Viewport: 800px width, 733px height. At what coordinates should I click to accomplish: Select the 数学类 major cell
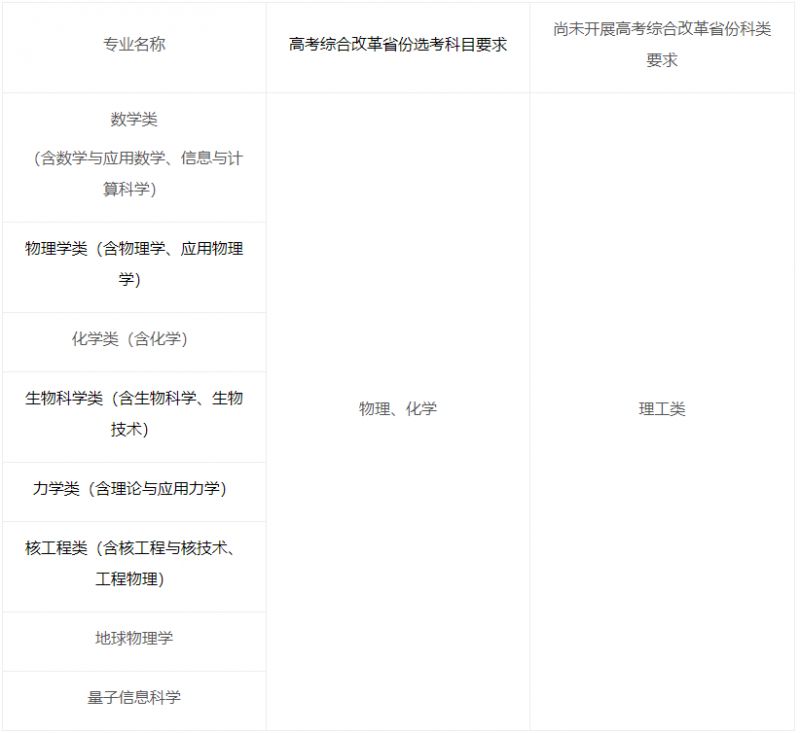[x=134, y=157]
